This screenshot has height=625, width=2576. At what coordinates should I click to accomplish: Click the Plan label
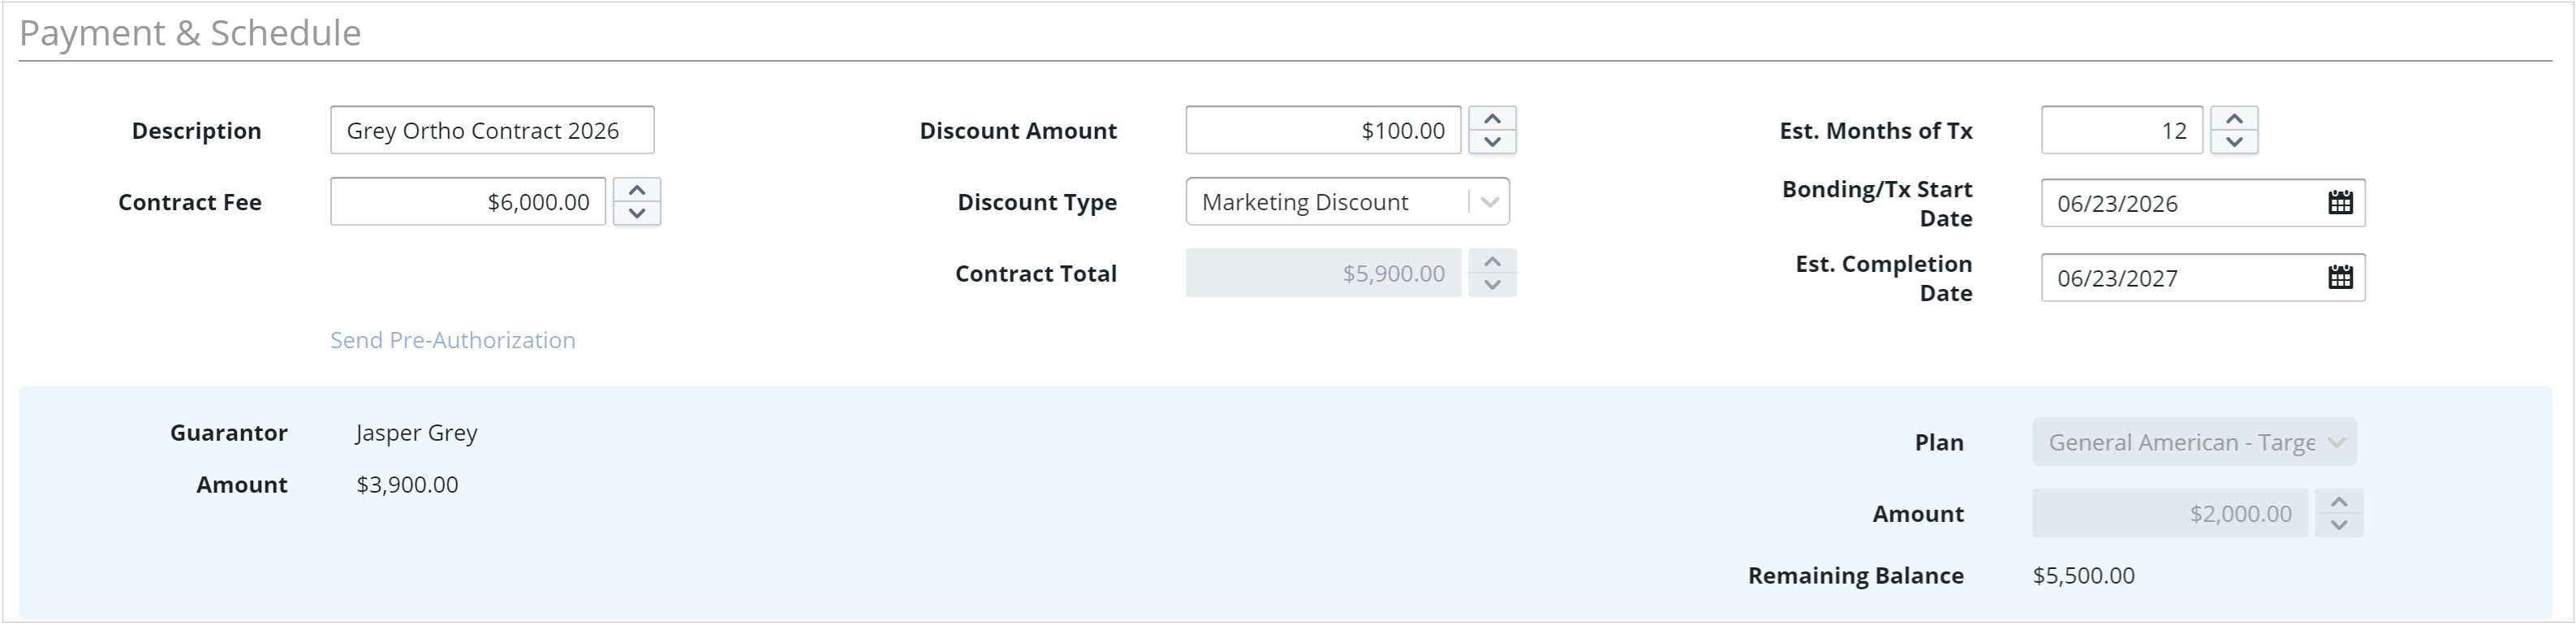tap(1939, 442)
